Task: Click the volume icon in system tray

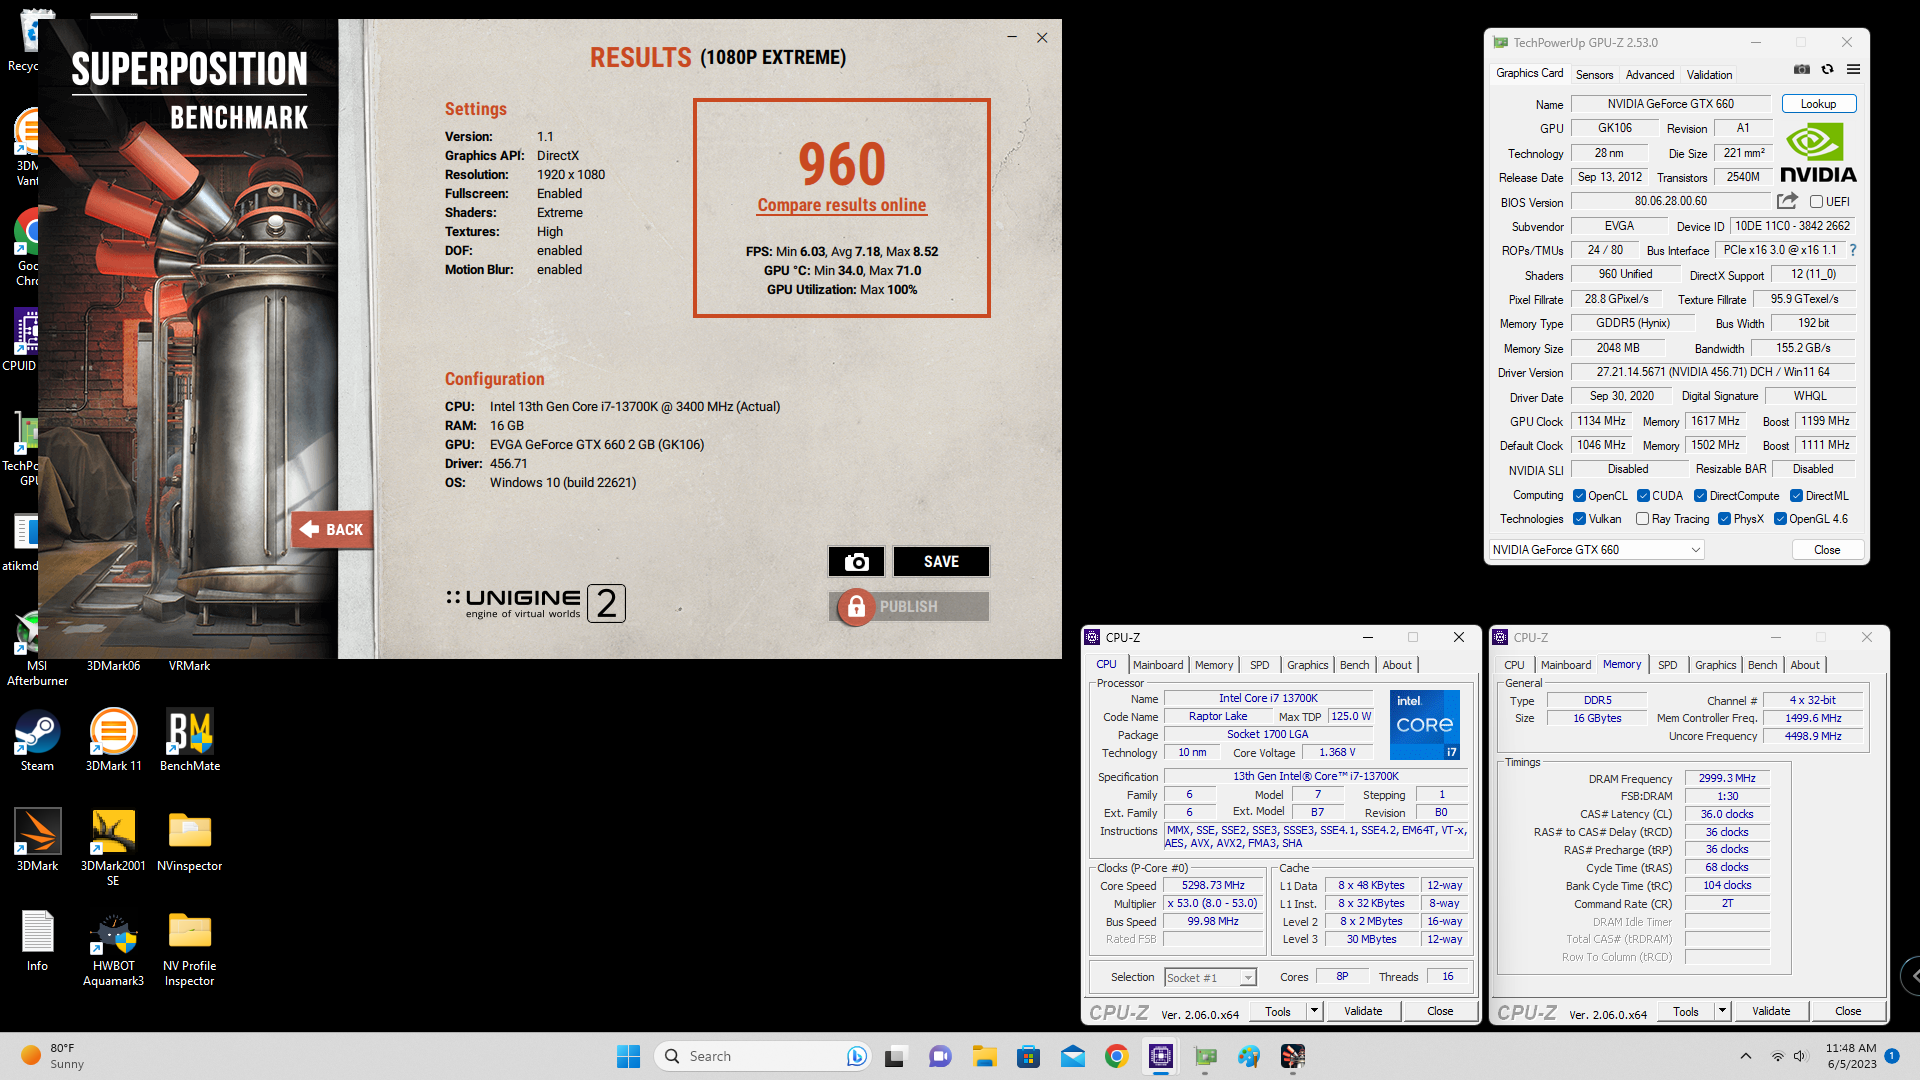Action: (x=1800, y=1056)
